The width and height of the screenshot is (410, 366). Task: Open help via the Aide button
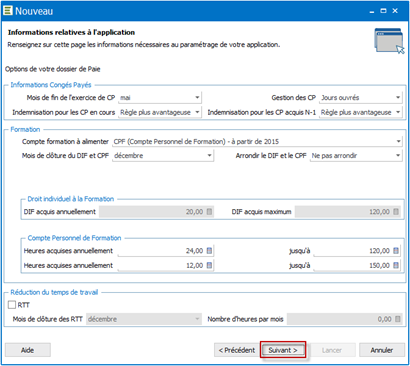pos(28,350)
